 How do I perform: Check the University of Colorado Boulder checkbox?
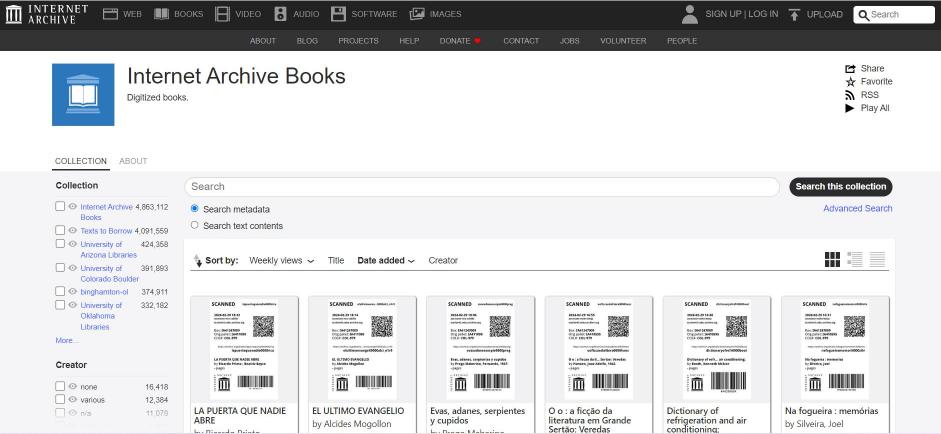[x=60, y=268]
